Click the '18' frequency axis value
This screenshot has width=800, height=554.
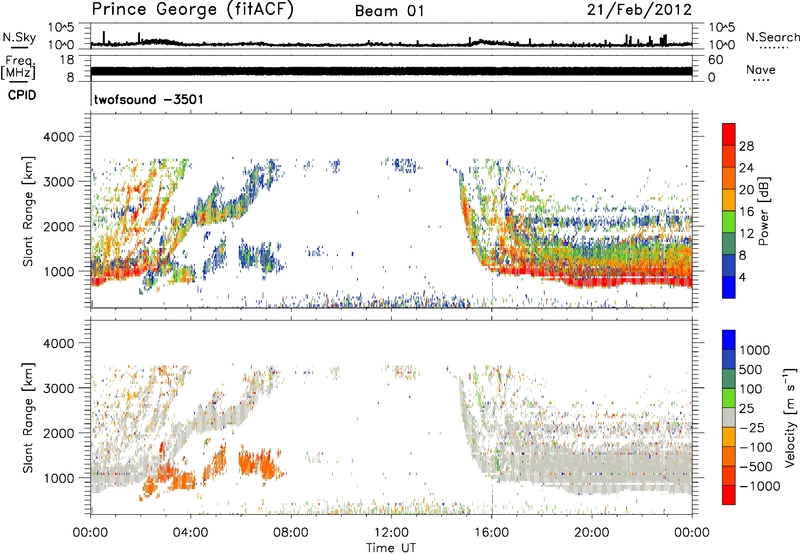click(x=66, y=60)
